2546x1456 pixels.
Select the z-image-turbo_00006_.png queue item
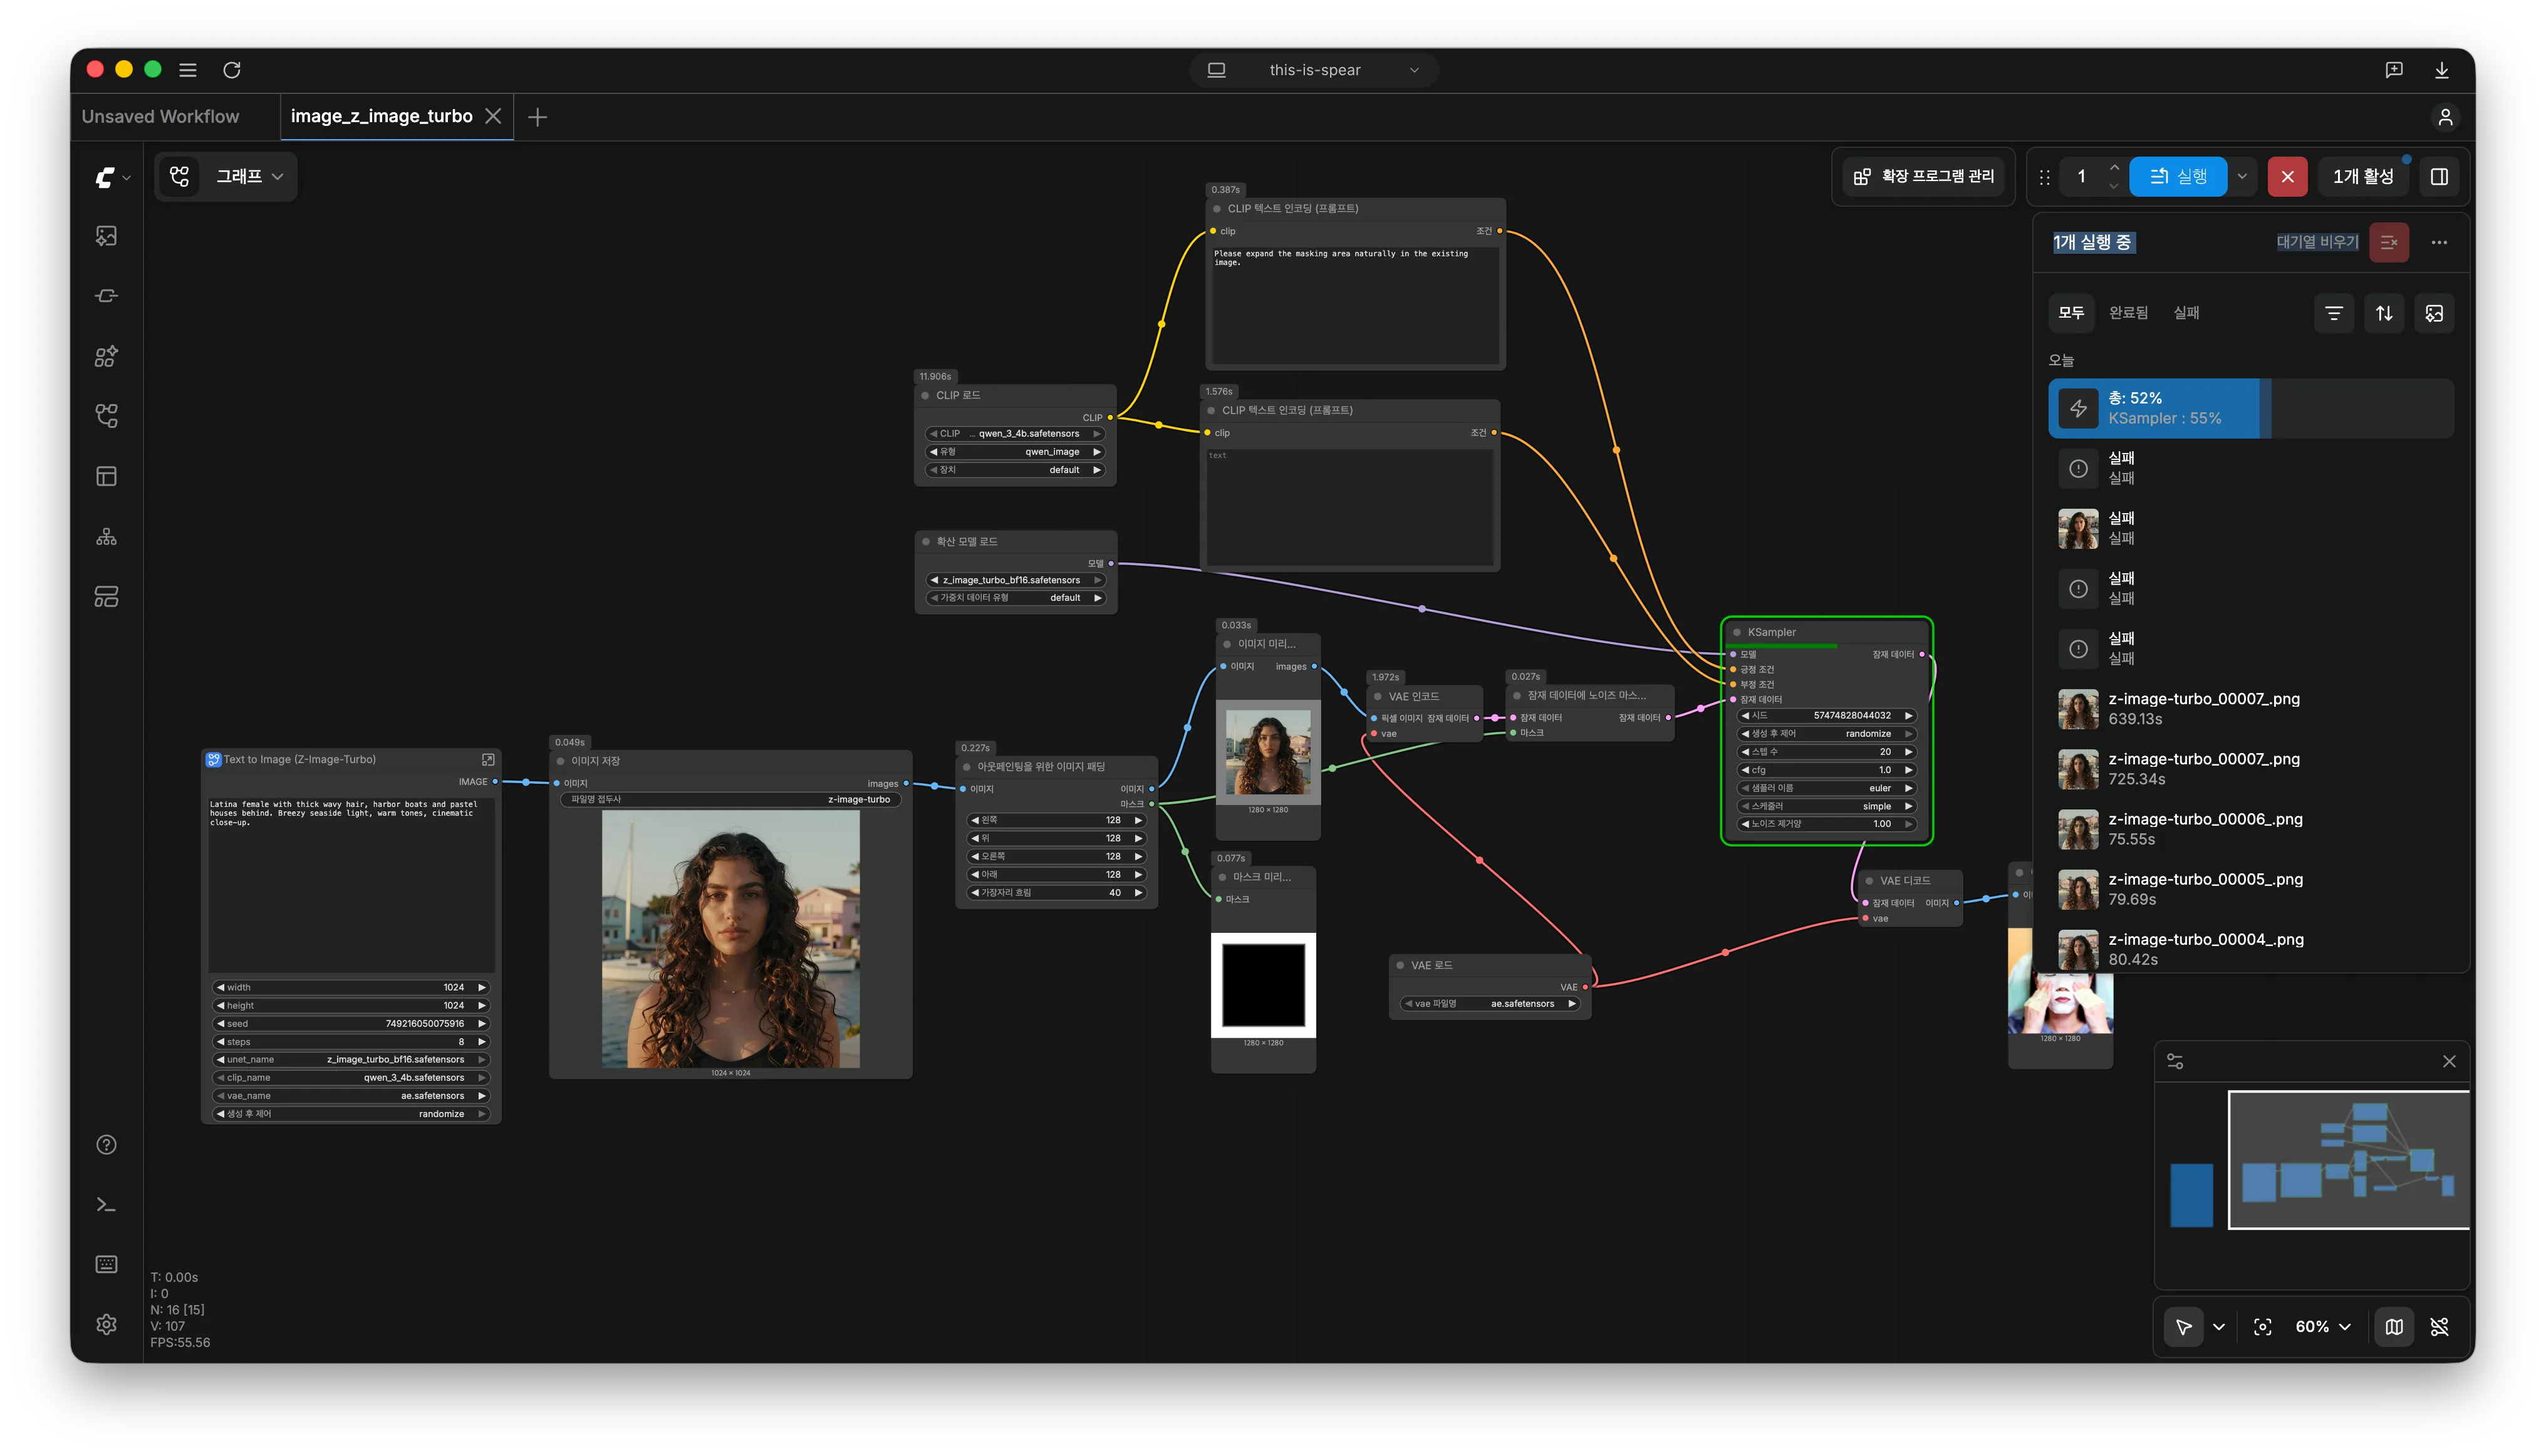[2252, 830]
